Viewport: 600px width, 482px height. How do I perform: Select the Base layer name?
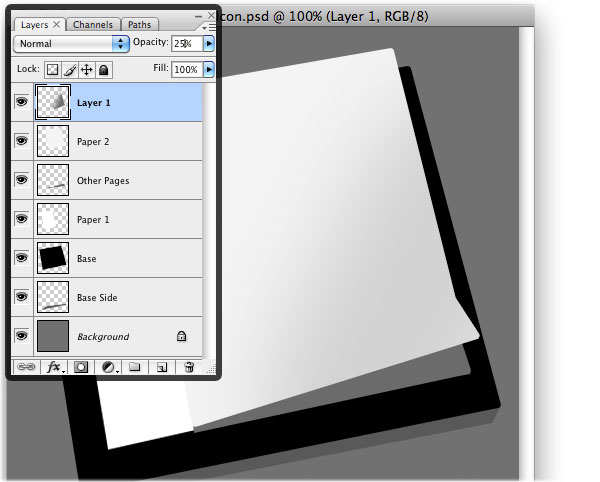point(86,259)
